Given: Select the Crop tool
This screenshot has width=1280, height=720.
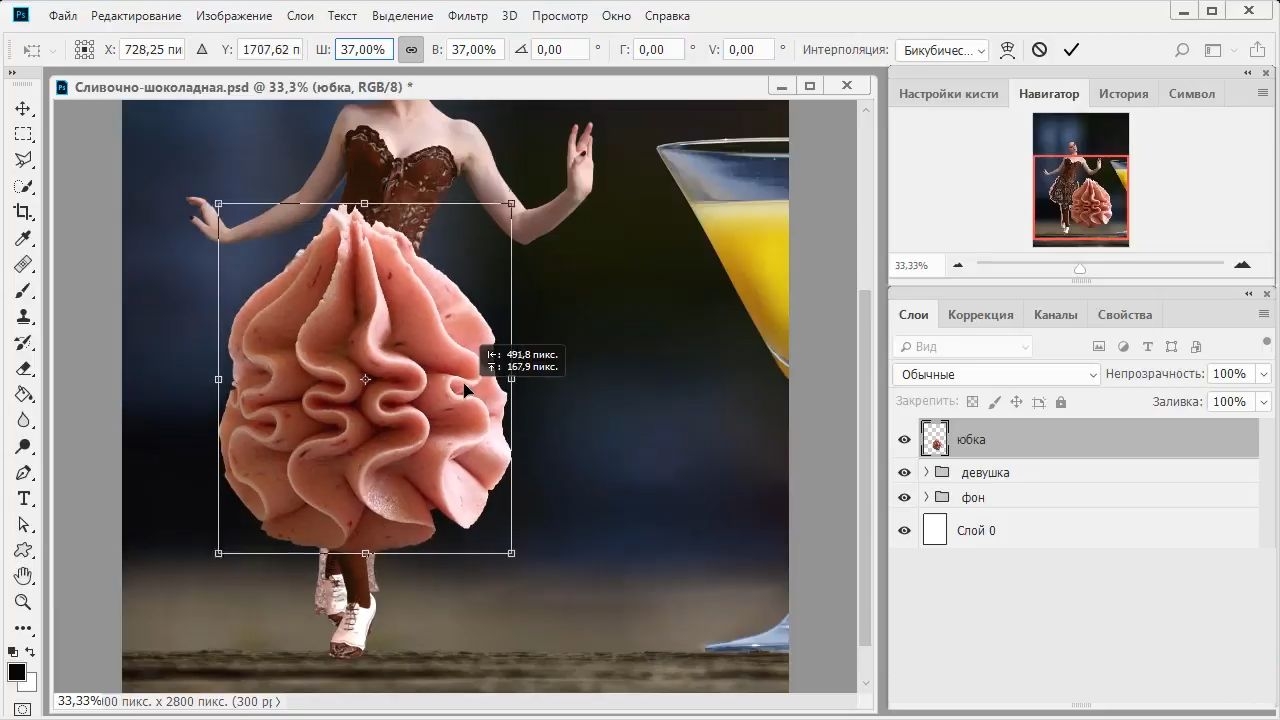Looking at the screenshot, I should (x=23, y=212).
